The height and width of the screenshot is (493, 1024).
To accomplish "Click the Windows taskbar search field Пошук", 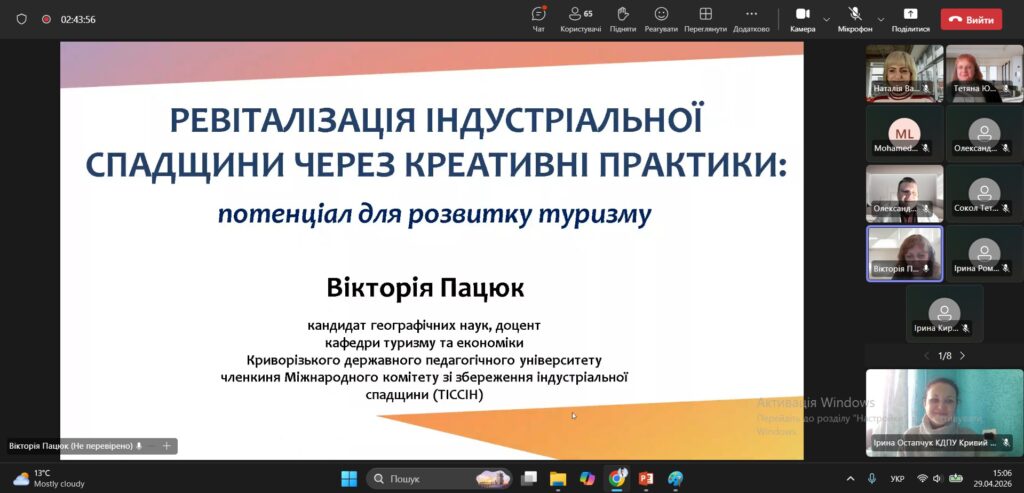I will 440,479.
